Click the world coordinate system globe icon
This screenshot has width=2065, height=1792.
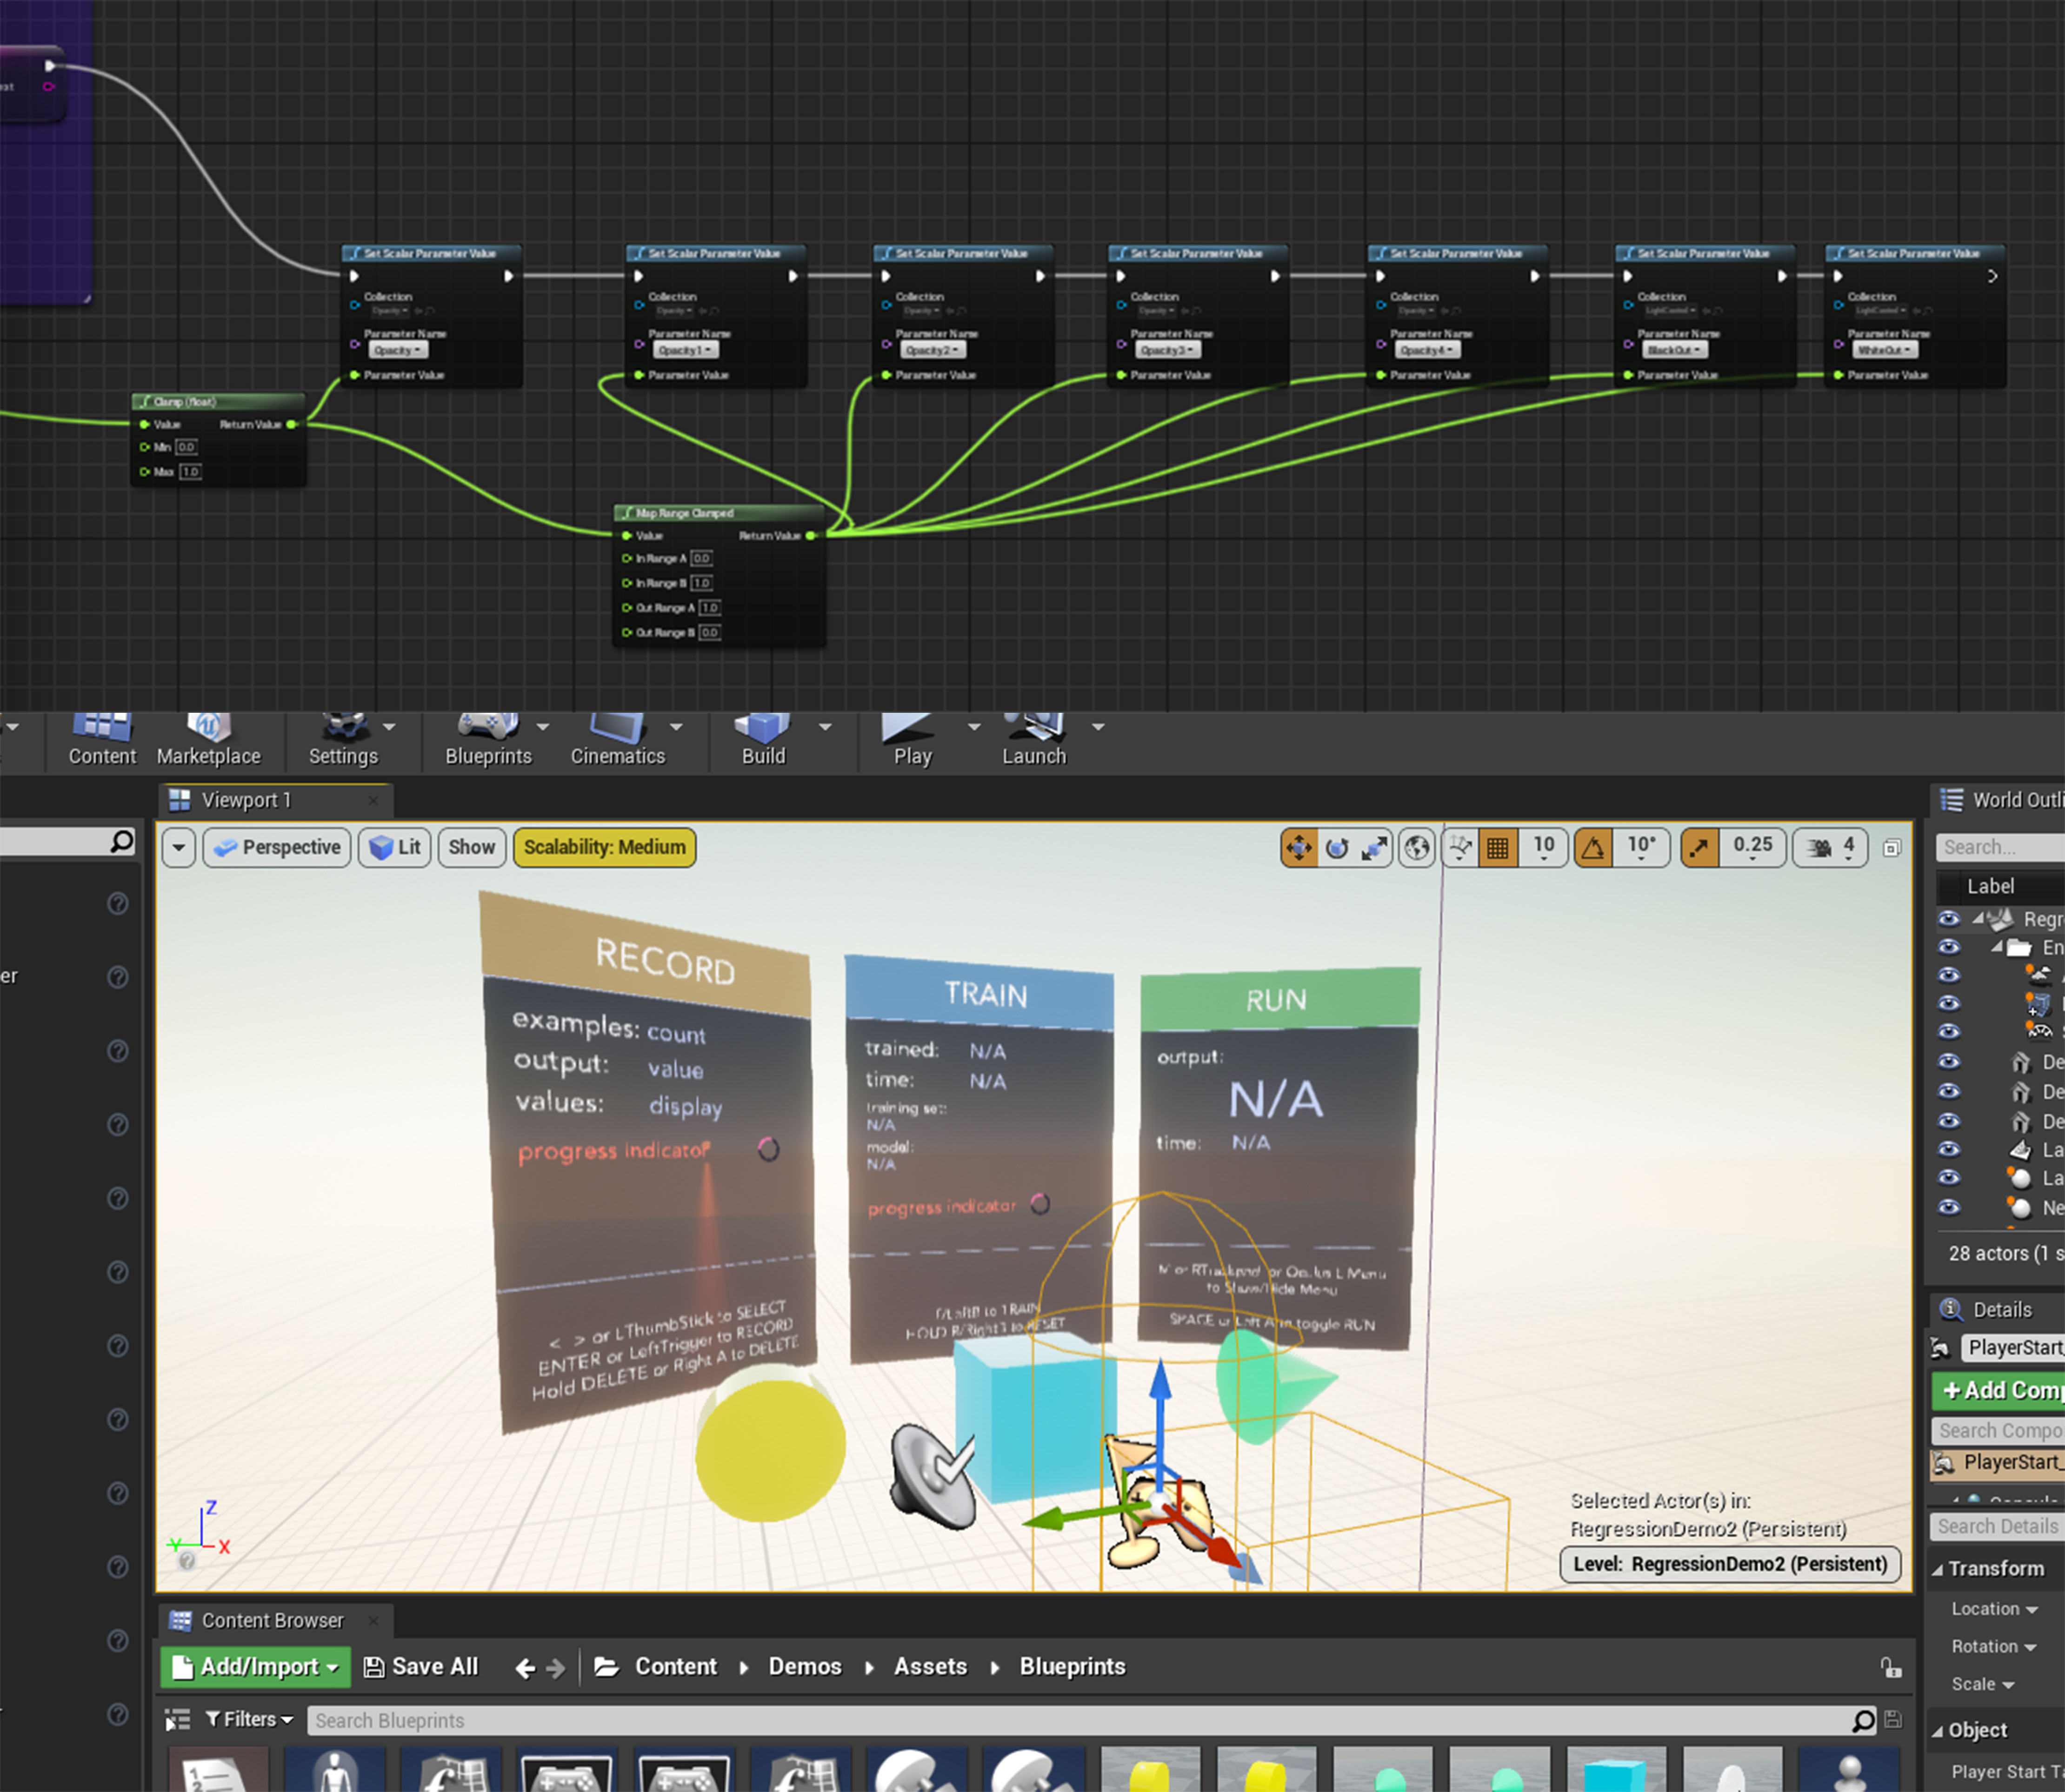click(x=1417, y=848)
